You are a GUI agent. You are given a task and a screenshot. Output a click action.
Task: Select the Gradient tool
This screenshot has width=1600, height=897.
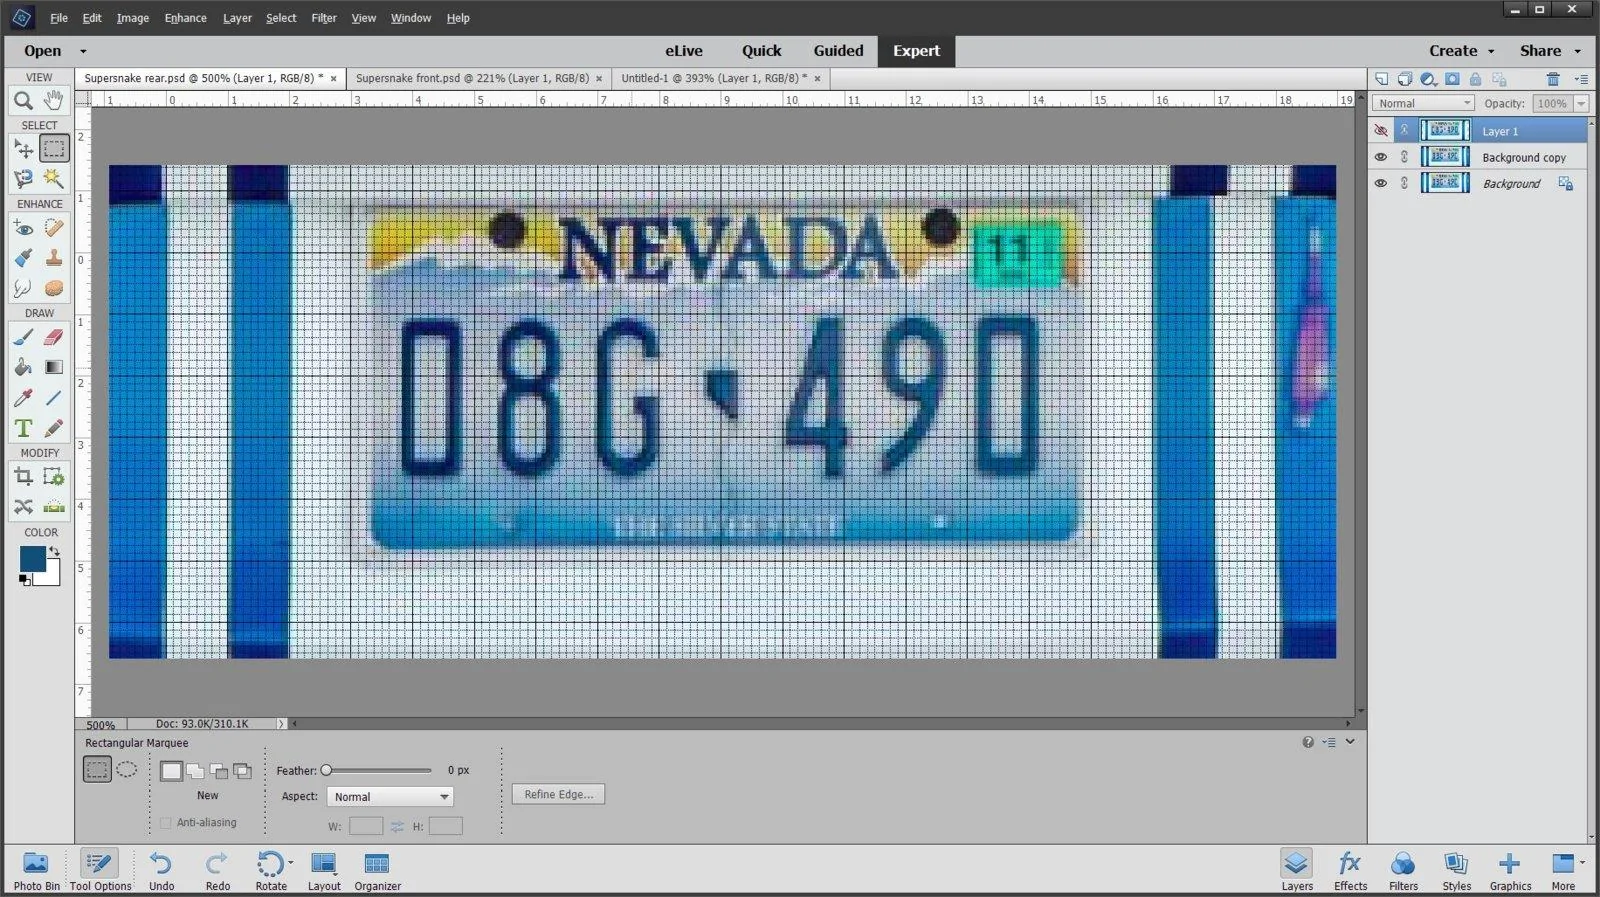click(x=54, y=367)
